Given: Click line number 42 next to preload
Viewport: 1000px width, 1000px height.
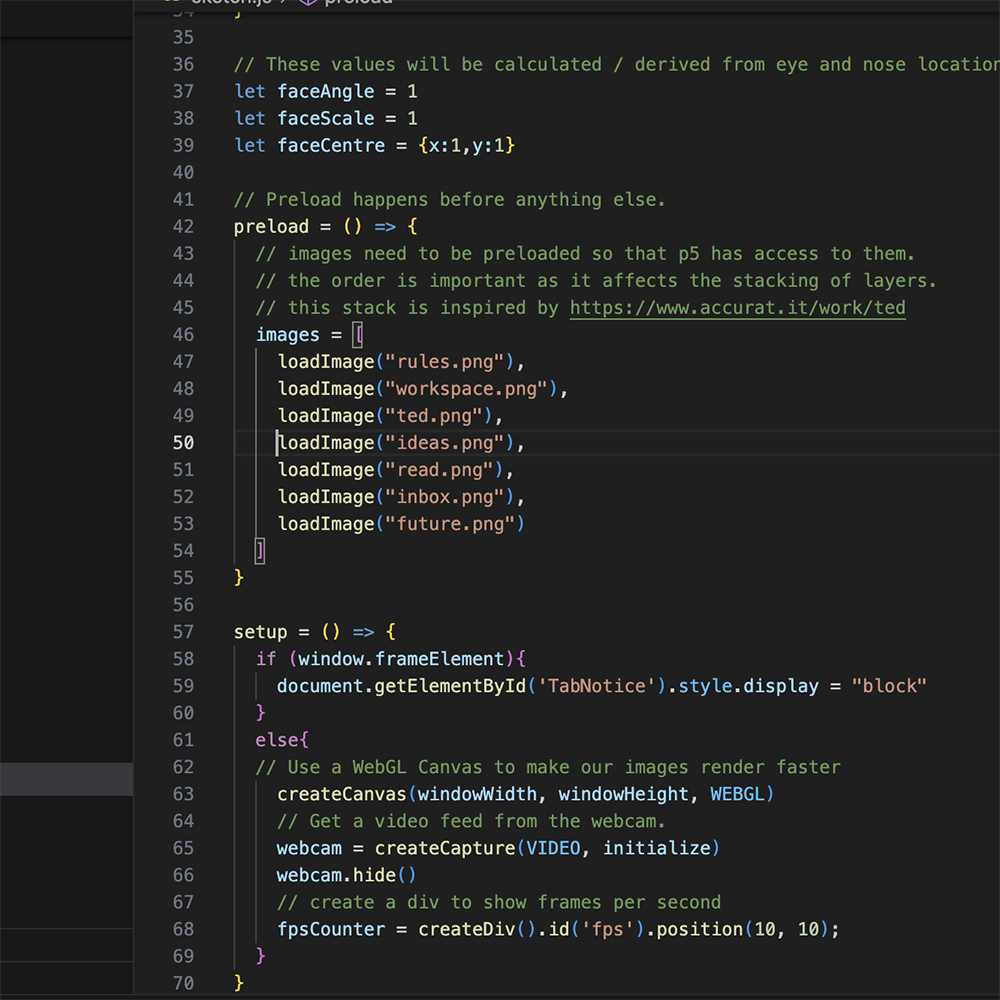Looking at the screenshot, I should tap(183, 226).
